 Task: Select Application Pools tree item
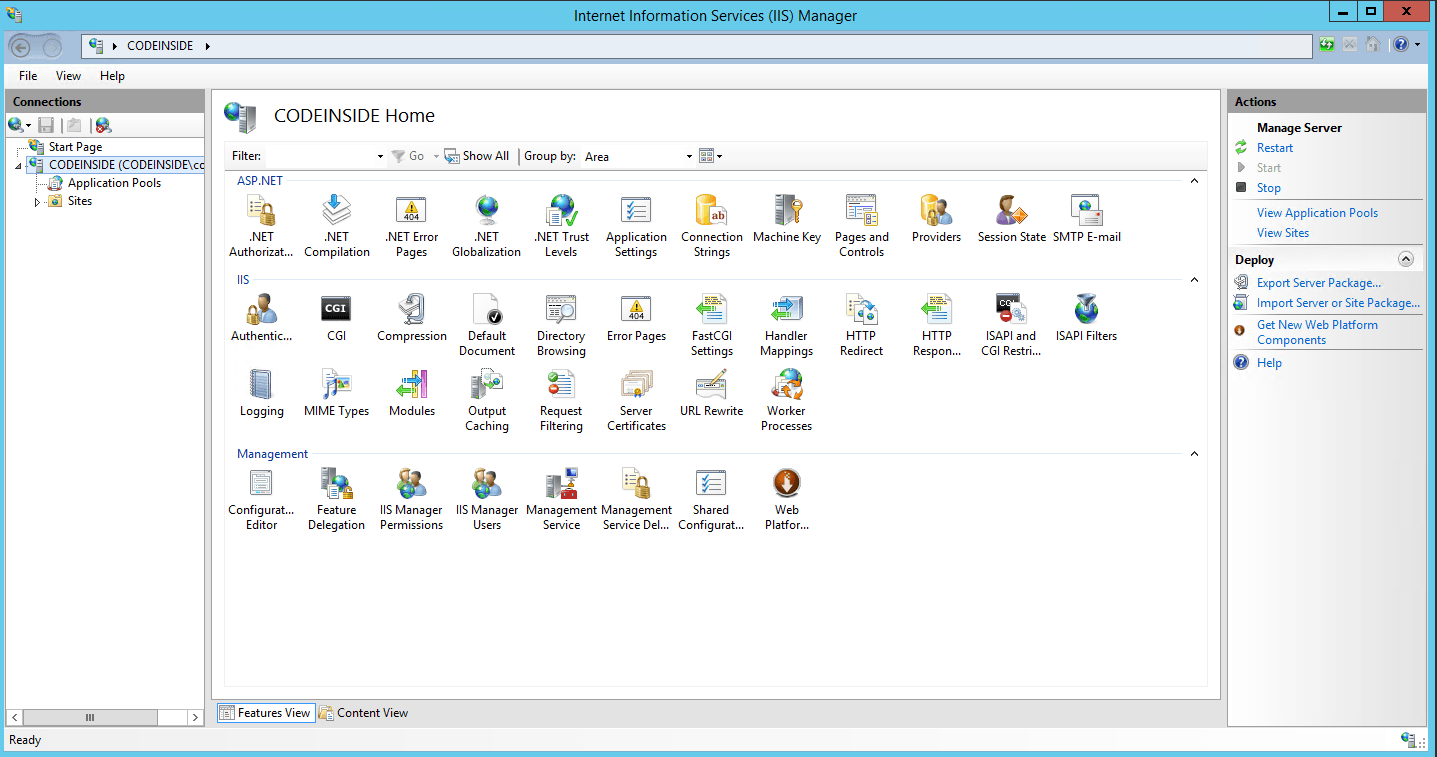(x=114, y=183)
